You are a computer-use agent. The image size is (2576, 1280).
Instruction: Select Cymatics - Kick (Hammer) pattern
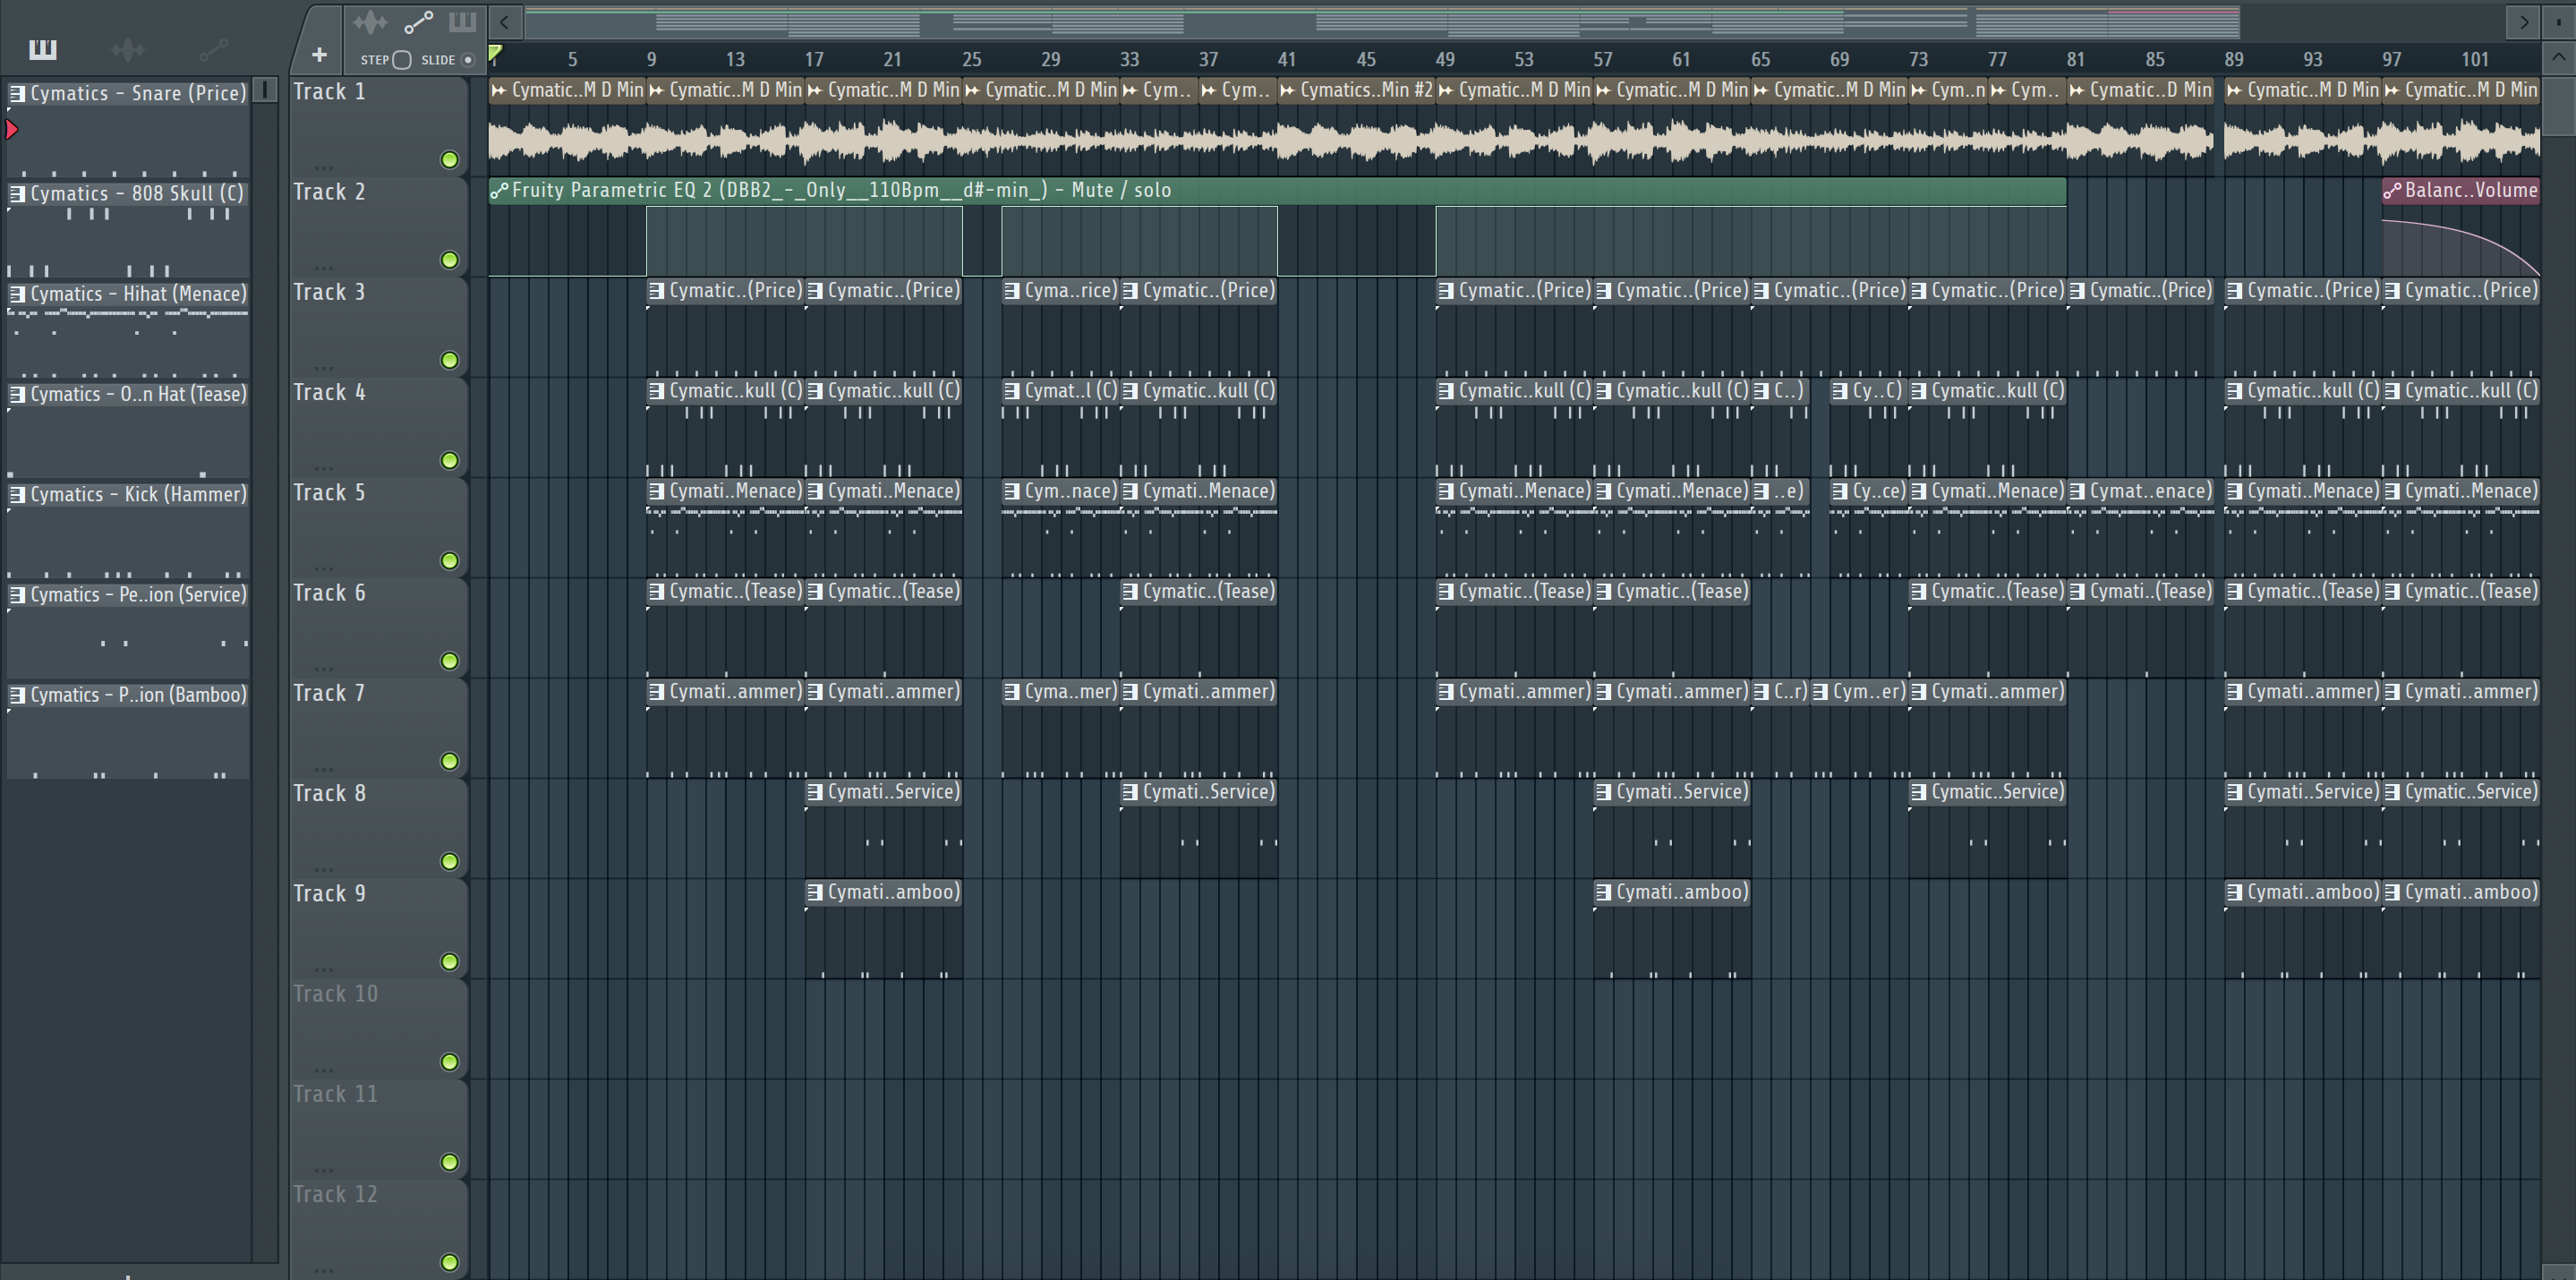pos(136,494)
